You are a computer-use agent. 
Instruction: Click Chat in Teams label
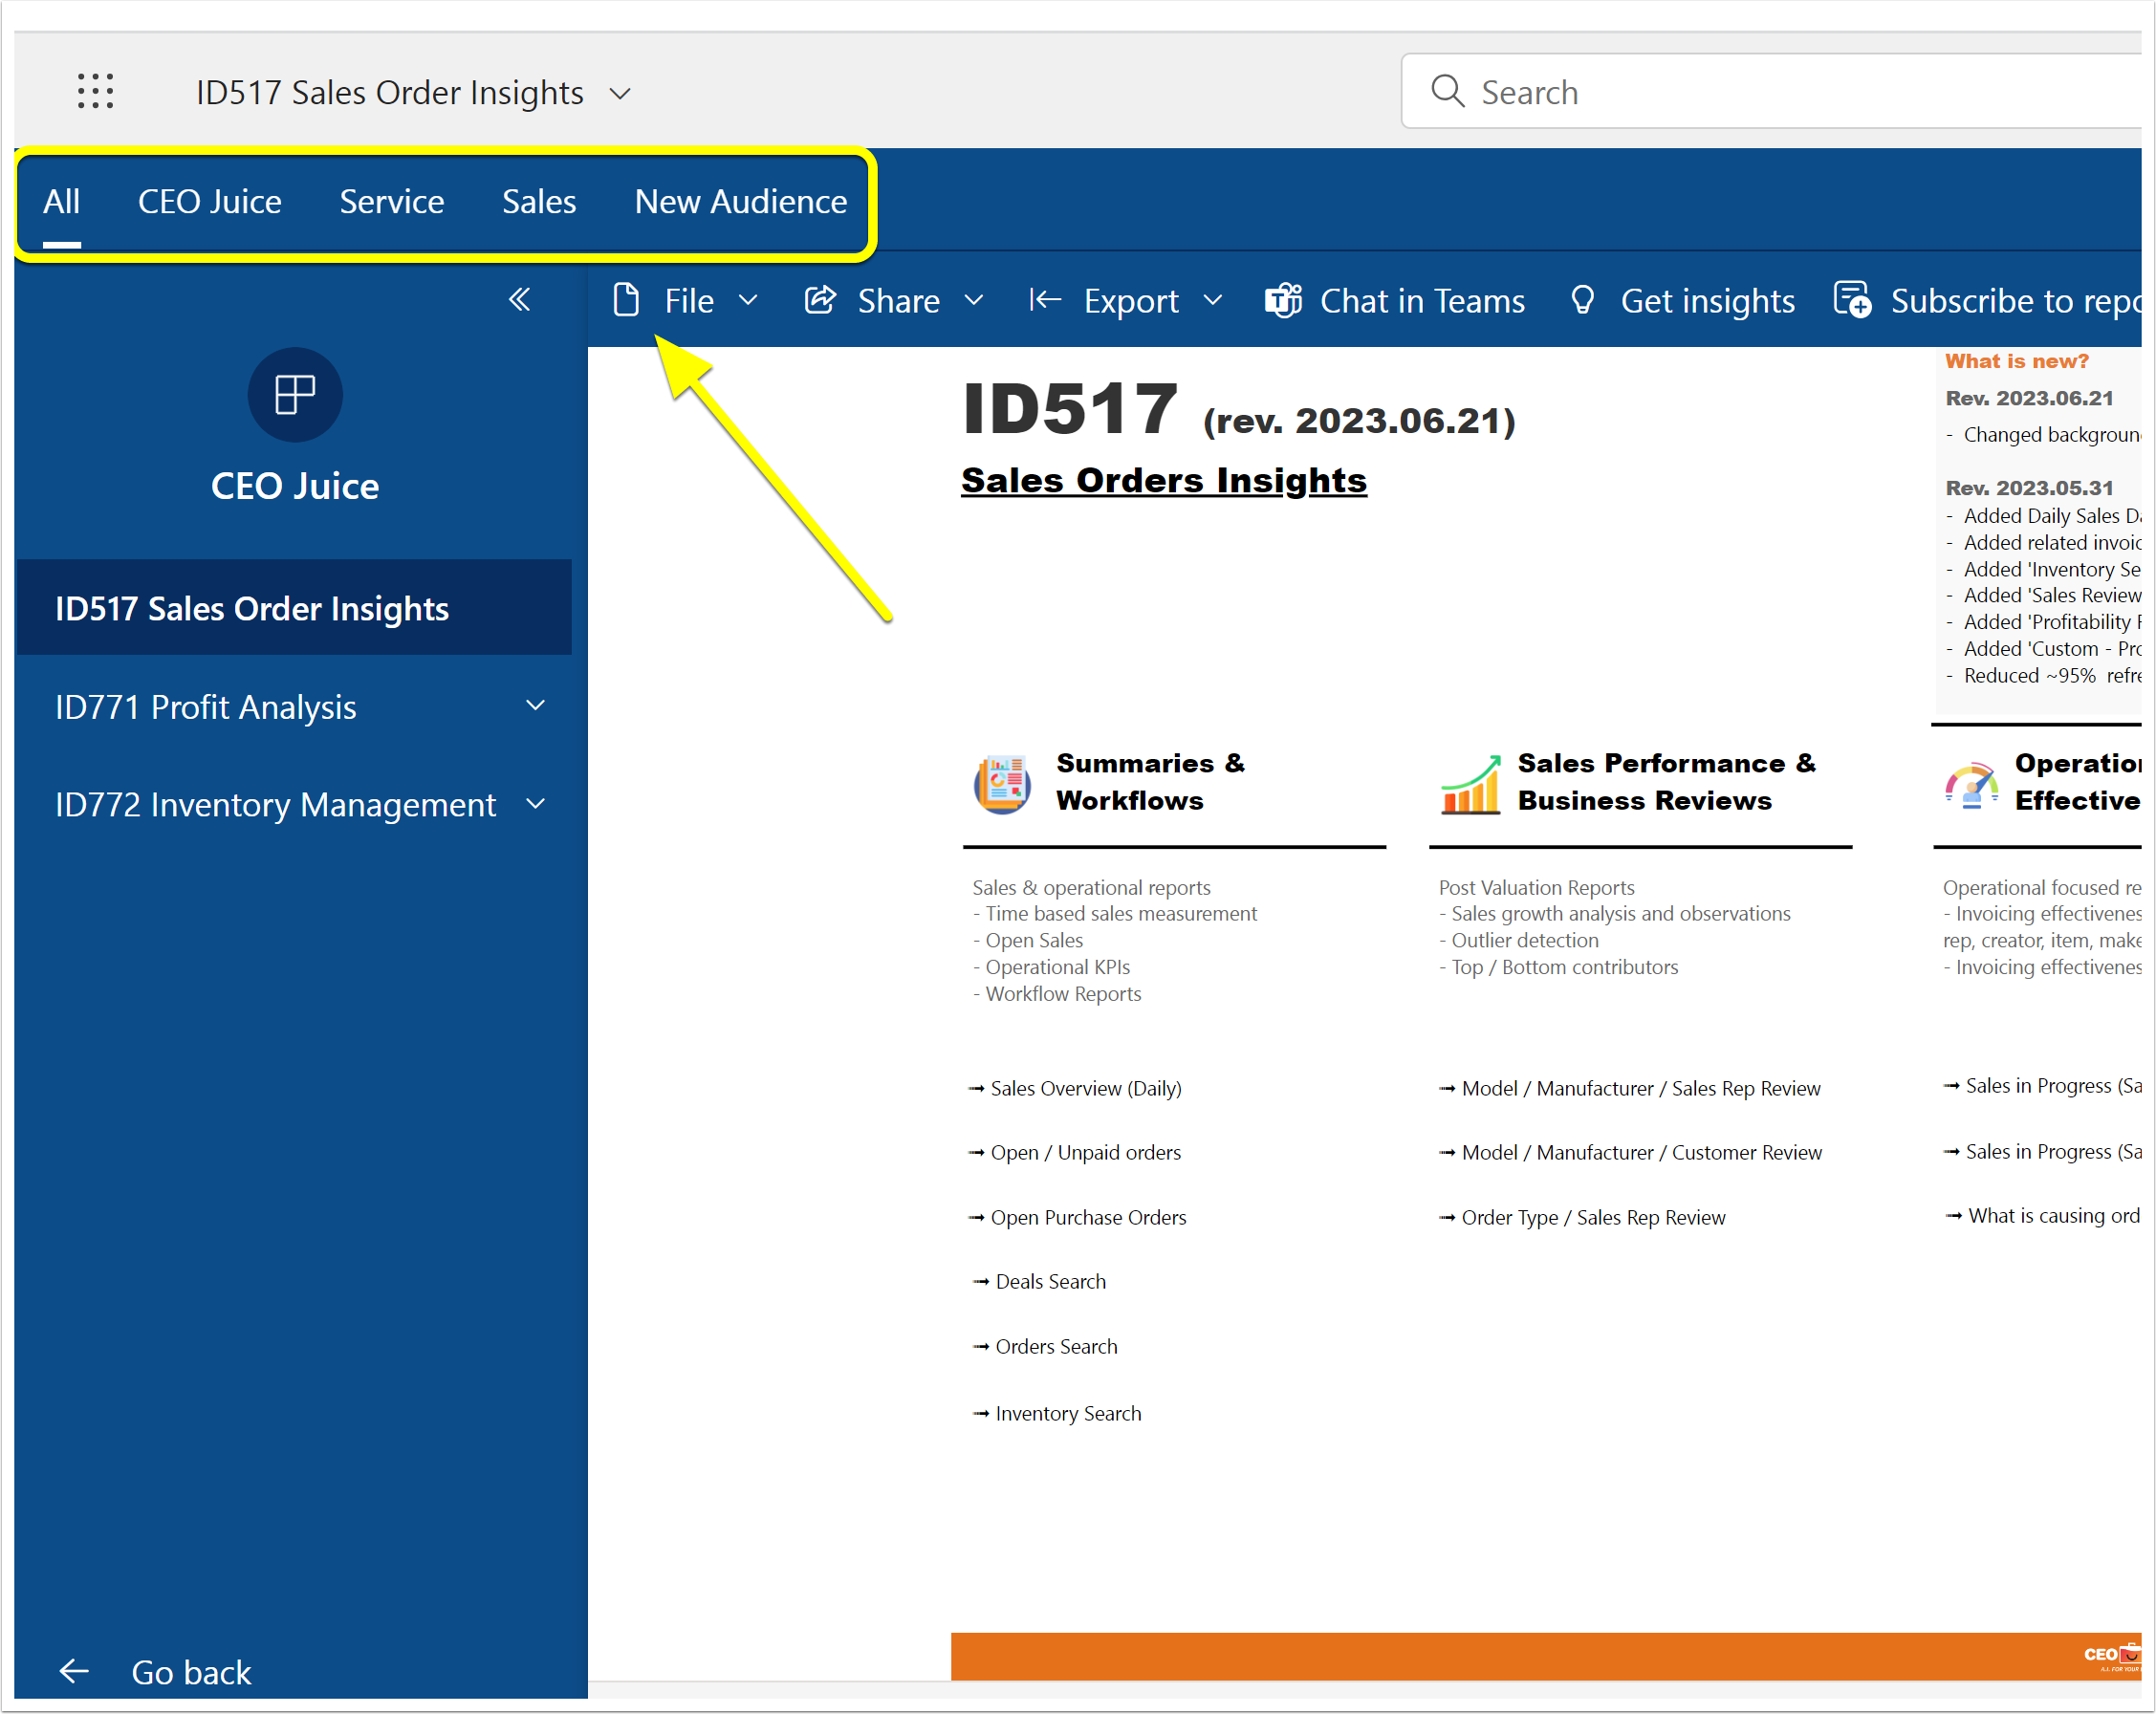(x=1422, y=300)
